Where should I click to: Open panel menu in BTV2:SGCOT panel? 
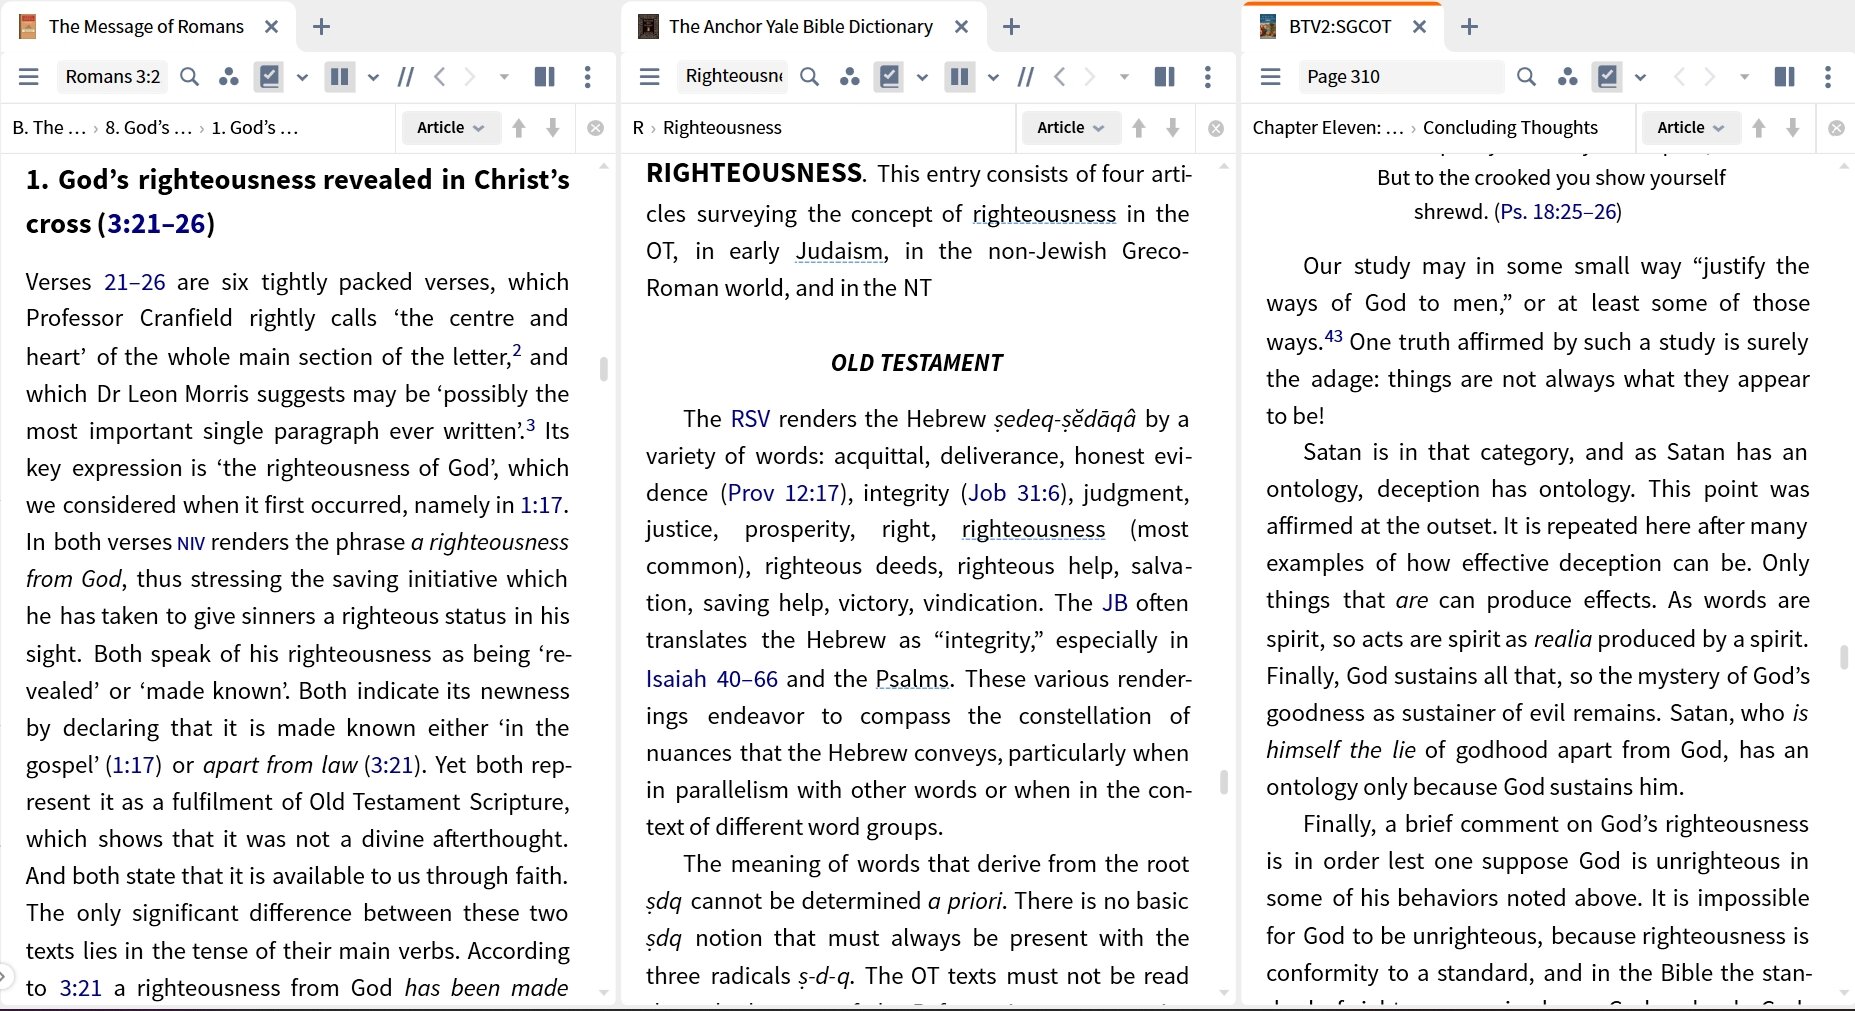[x=1271, y=77]
